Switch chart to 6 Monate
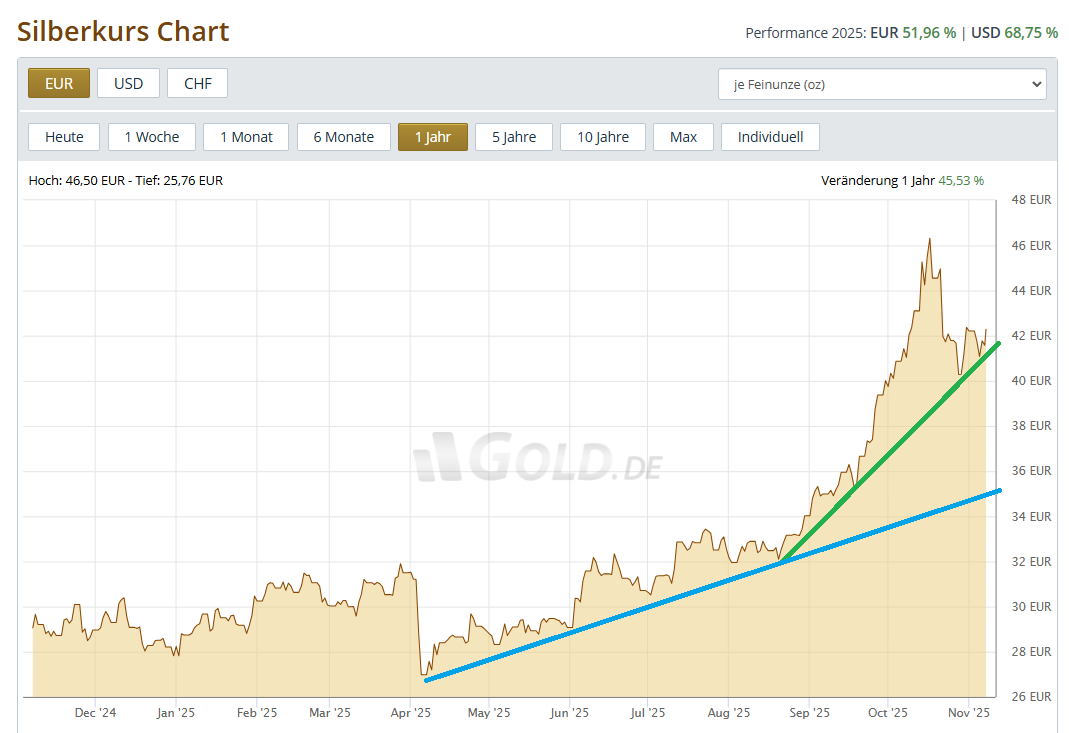The image size is (1069, 733). tap(343, 137)
